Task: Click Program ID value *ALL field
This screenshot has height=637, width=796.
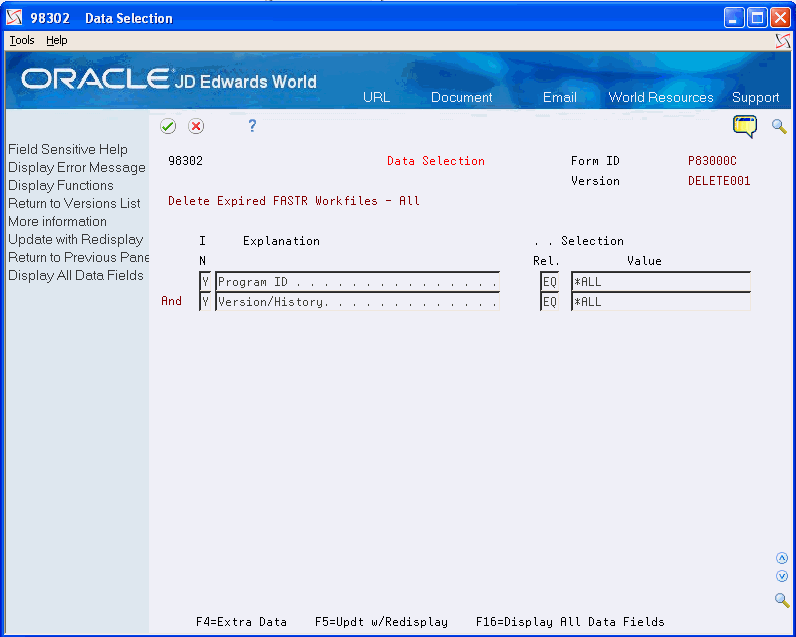Action: point(661,282)
